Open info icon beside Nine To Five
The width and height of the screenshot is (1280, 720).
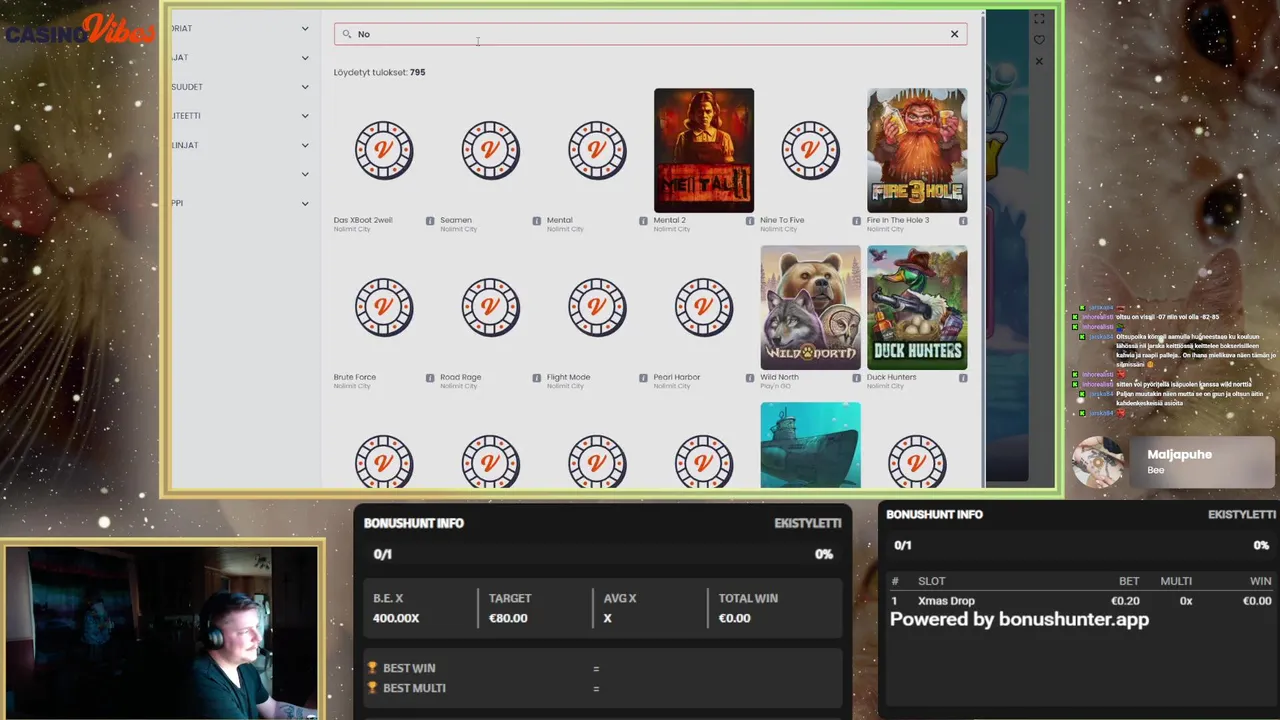point(857,221)
